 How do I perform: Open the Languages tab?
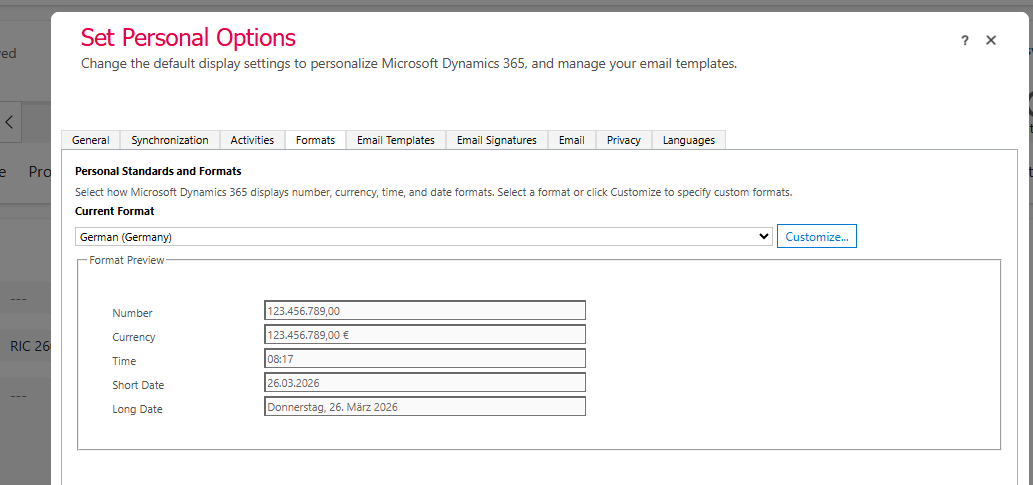(688, 140)
